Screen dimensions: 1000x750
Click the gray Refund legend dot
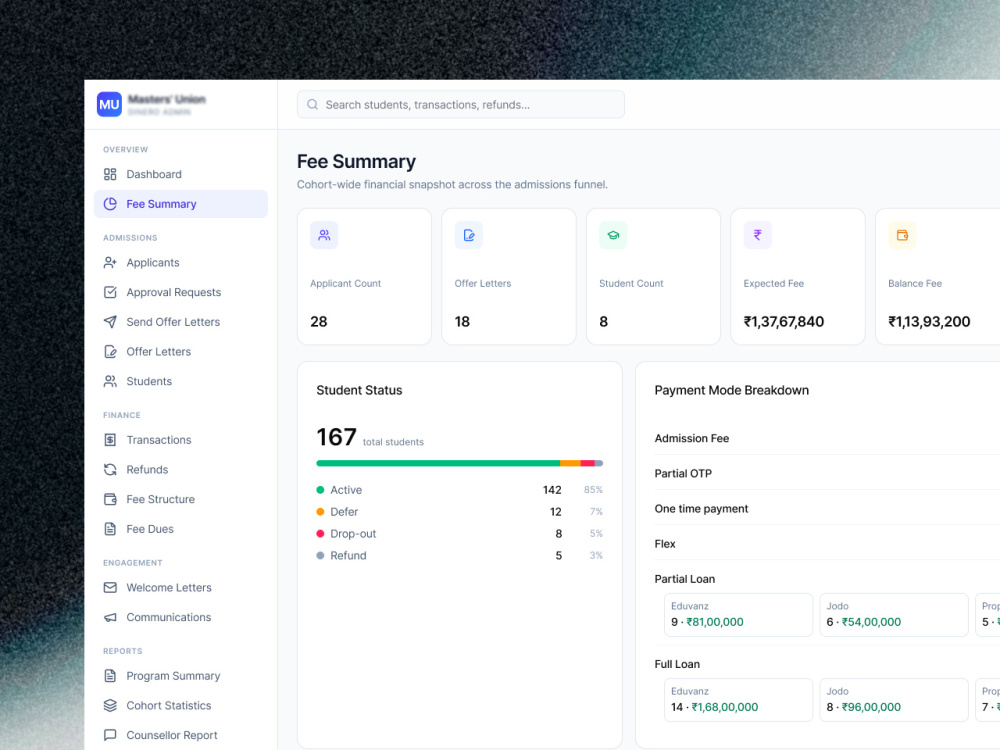(320, 555)
